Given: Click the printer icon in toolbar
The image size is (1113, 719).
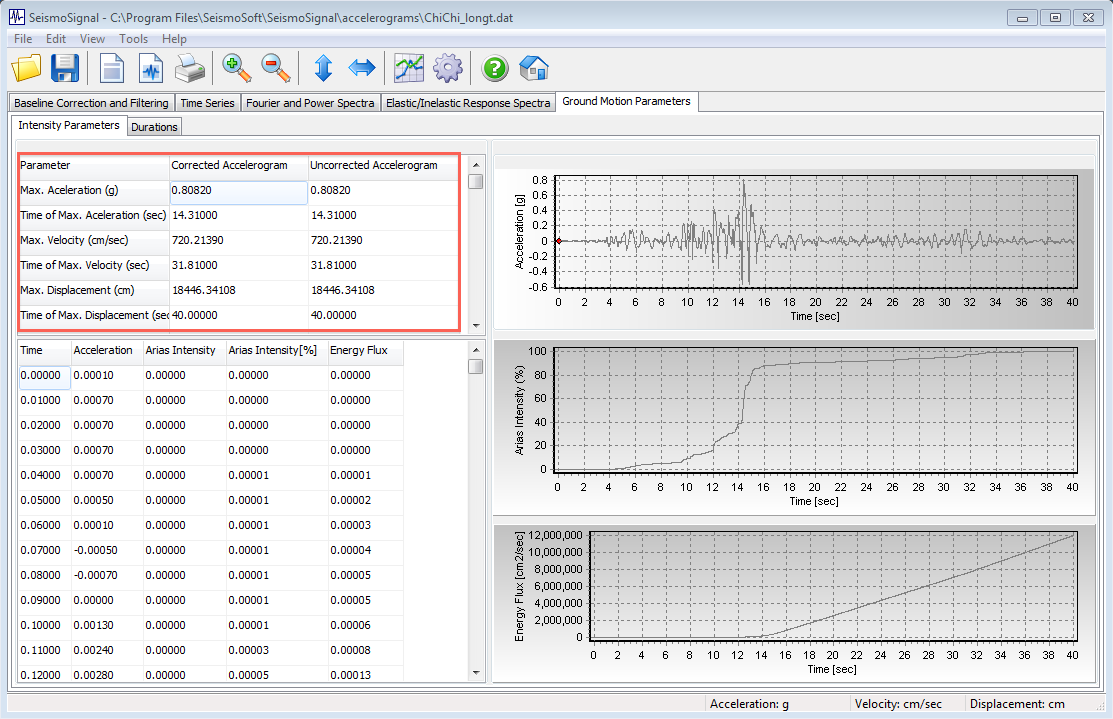Looking at the screenshot, I should click(190, 69).
